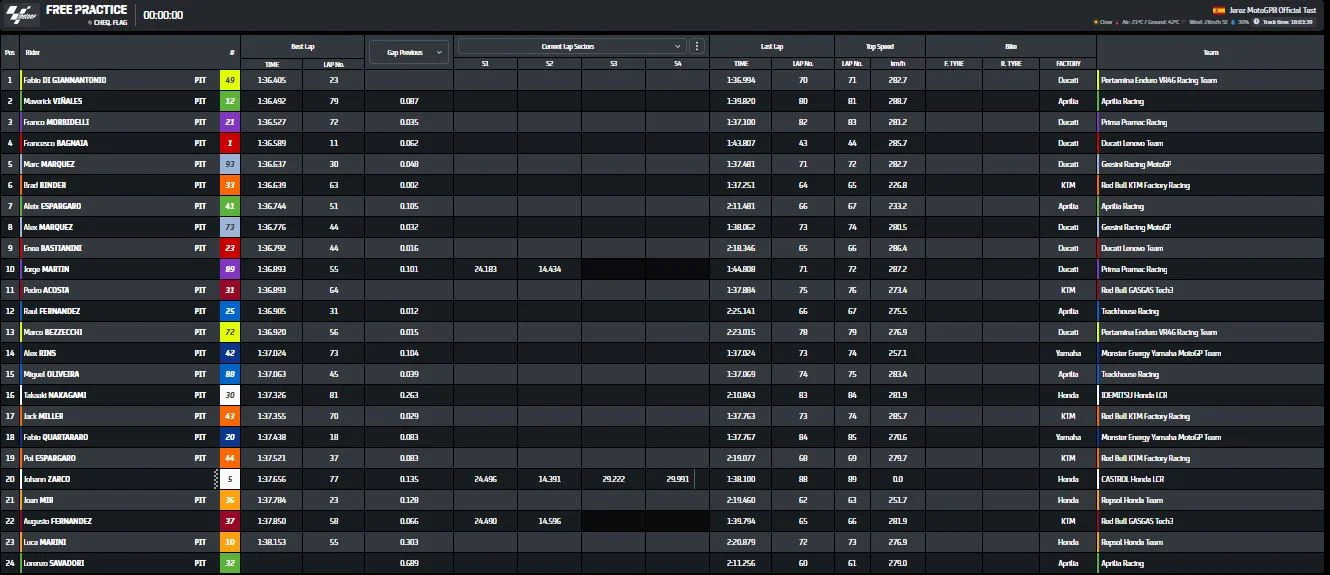The height and width of the screenshot is (575, 1330).
Task: Click the sun icon next to Clear
Action: click(1096, 21)
